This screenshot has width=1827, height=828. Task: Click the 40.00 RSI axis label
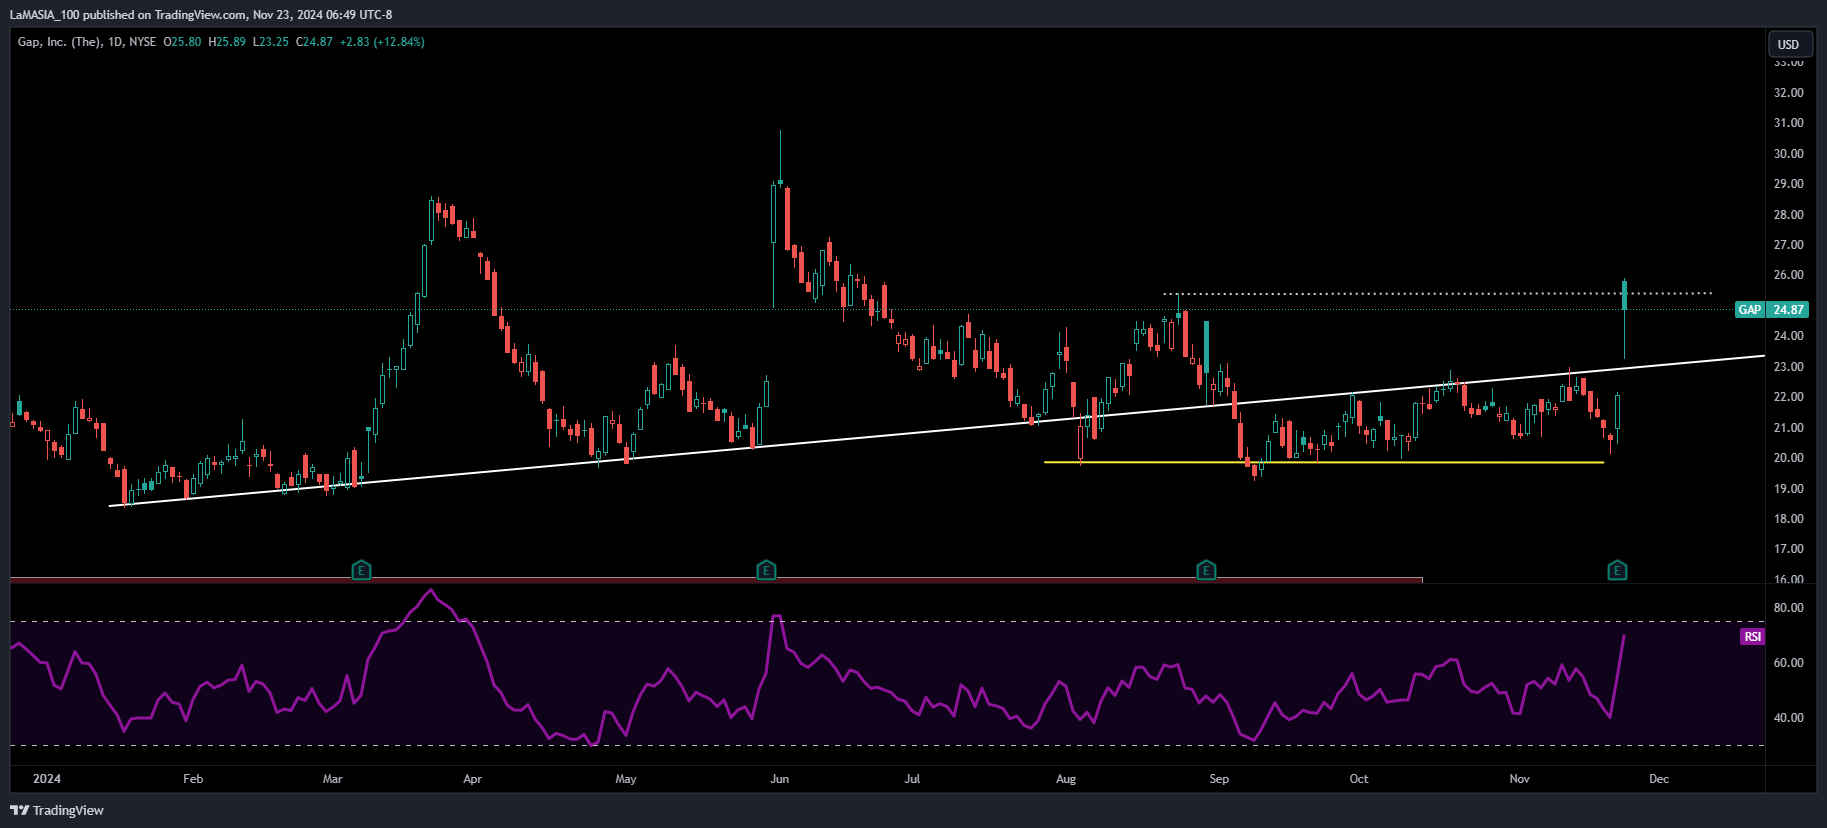point(1788,718)
